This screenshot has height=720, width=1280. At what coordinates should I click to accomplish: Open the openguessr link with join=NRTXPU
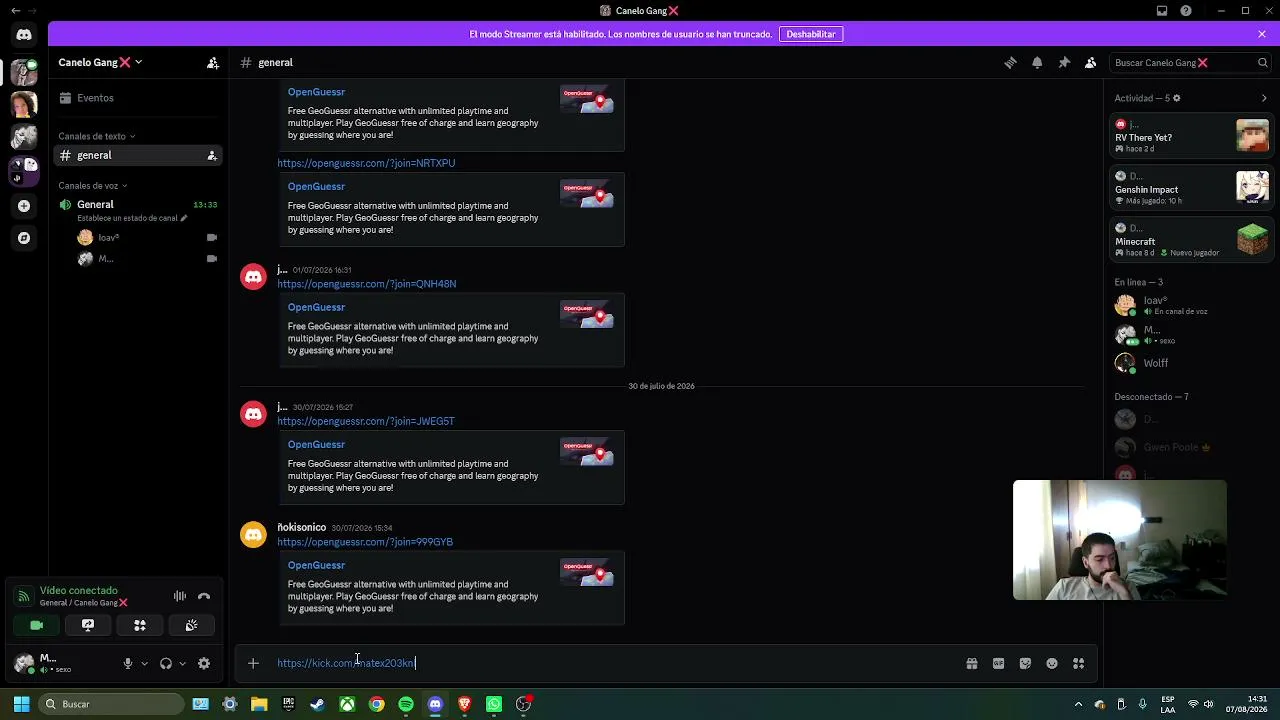click(366, 163)
